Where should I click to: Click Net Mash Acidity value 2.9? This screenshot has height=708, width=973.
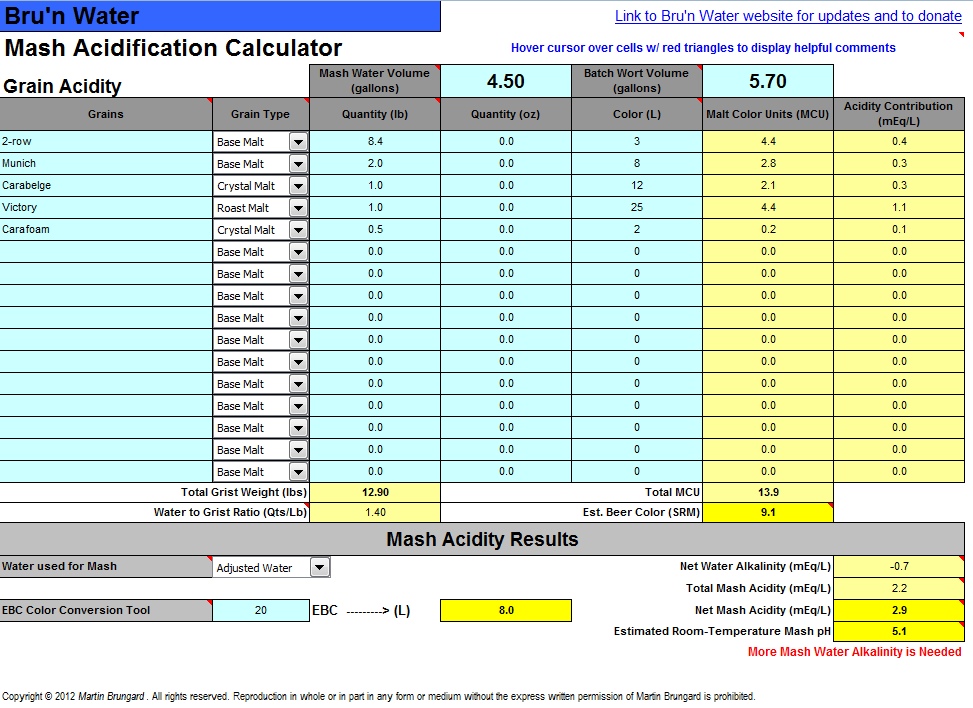click(x=899, y=611)
